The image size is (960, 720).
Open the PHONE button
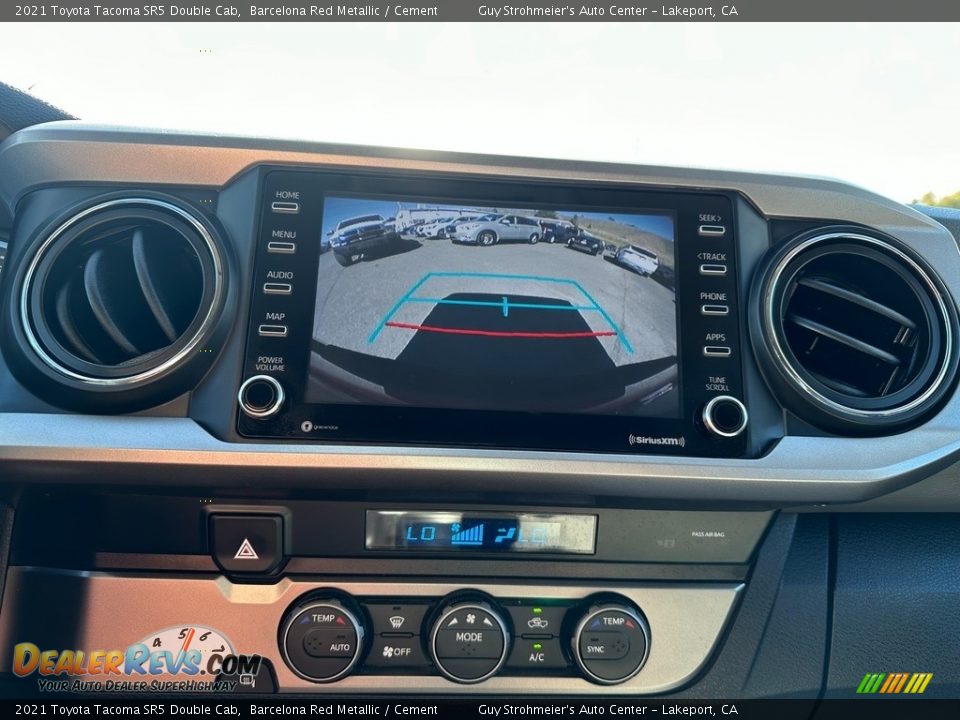715,309
